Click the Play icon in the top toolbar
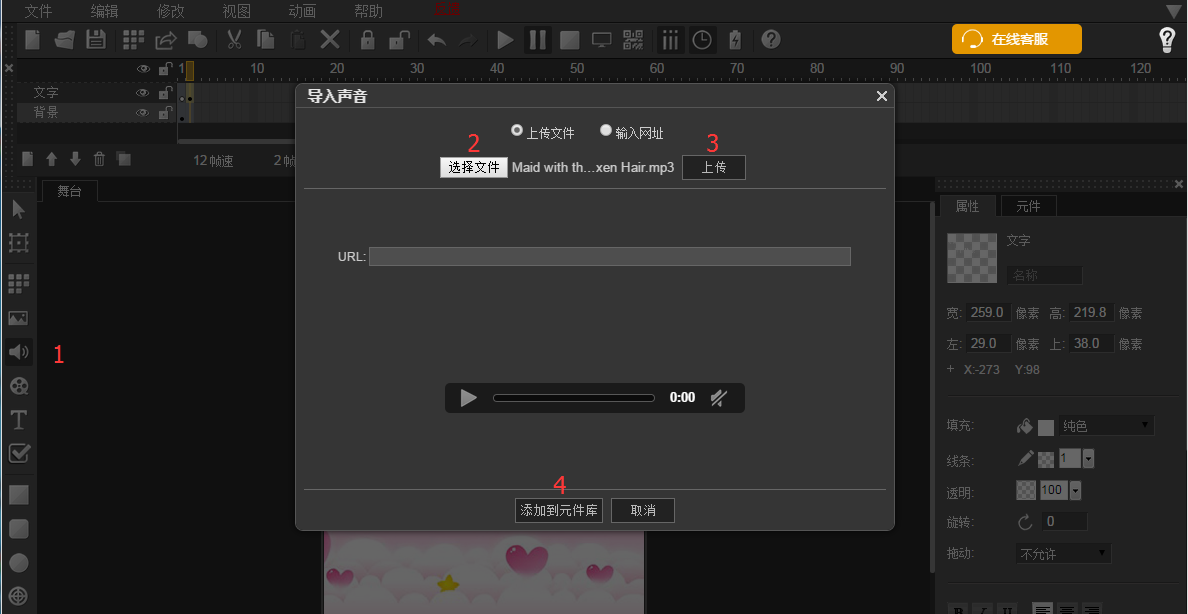Image resolution: width=1188 pixels, height=614 pixels. click(x=504, y=39)
